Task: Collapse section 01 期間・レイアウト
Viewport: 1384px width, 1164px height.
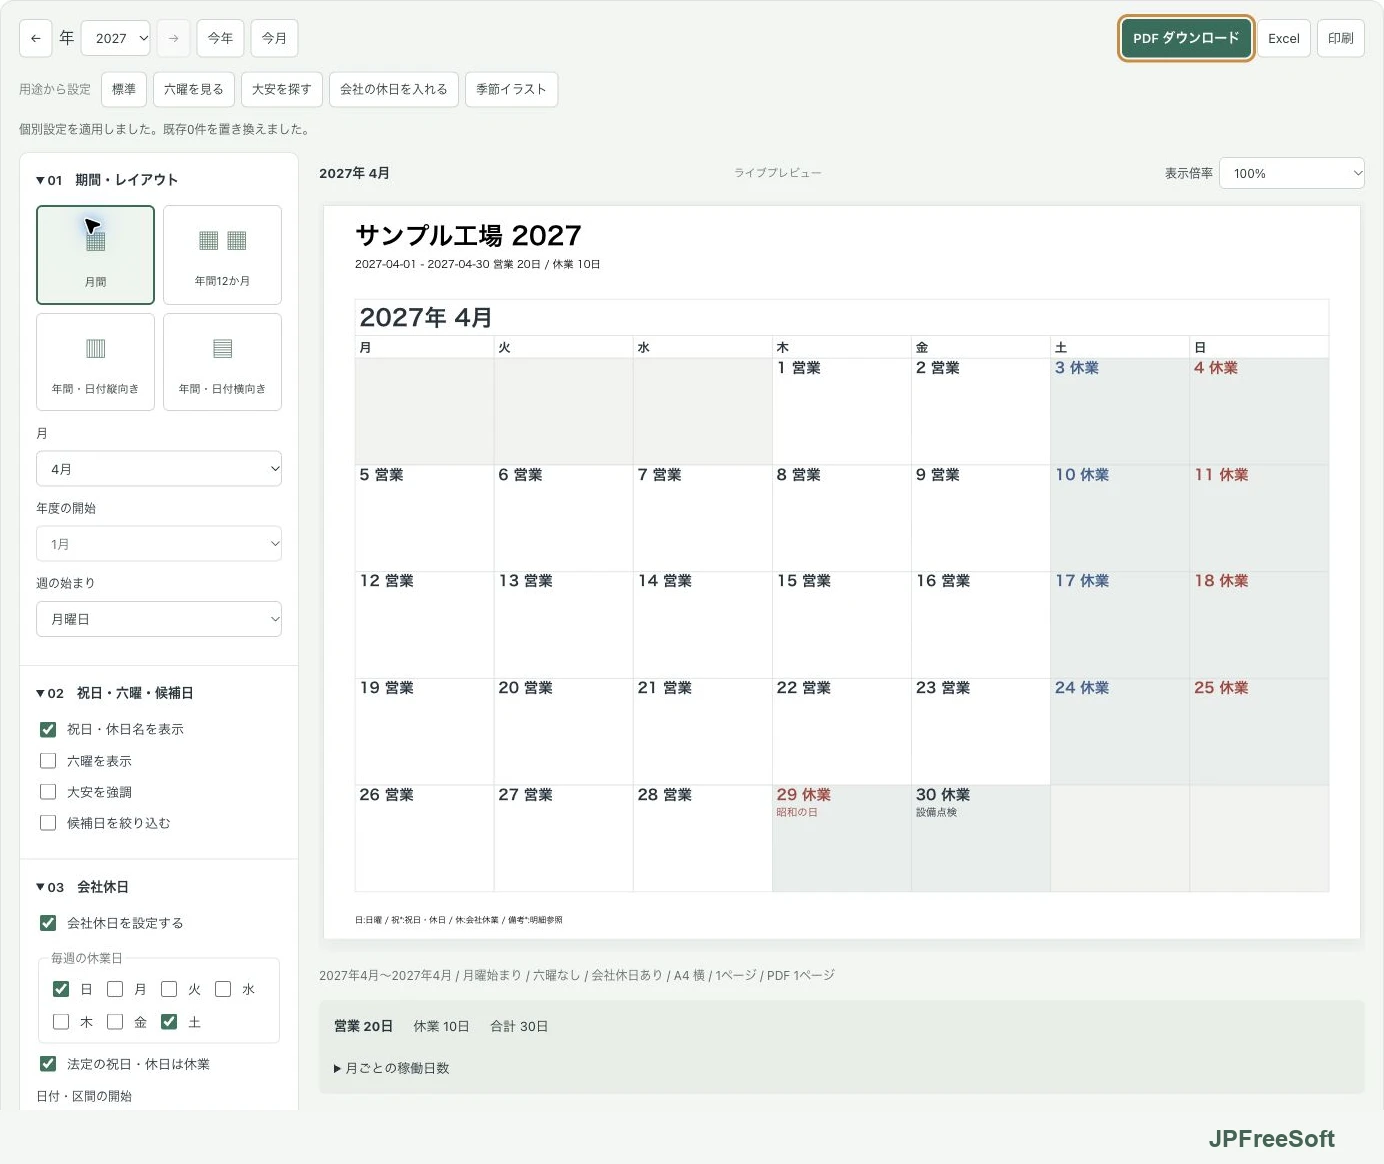Action: (107, 180)
